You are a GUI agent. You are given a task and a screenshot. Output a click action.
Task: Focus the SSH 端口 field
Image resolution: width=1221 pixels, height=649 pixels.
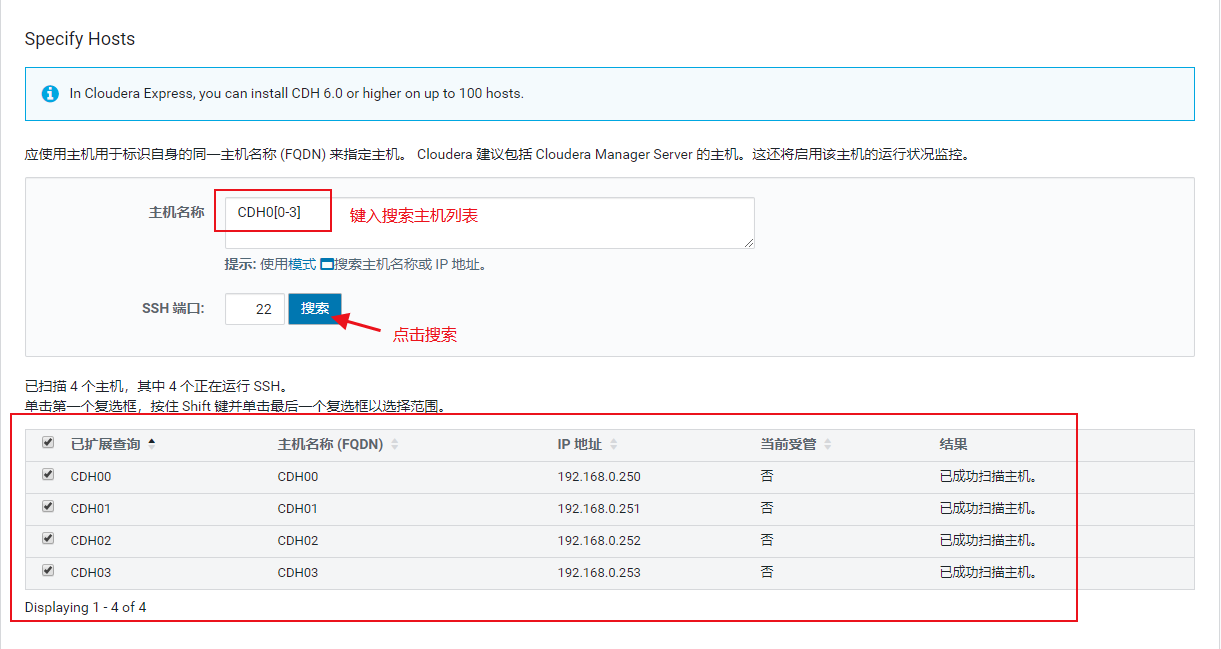tap(255, 309)
